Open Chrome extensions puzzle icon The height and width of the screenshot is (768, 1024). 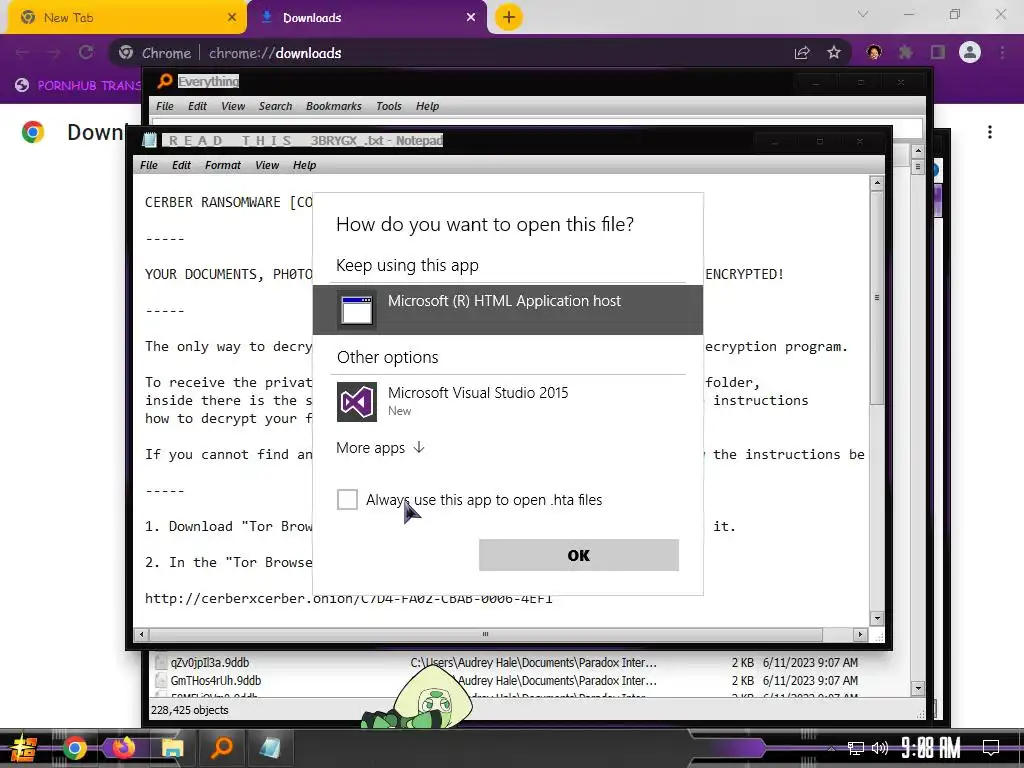(906, 53)
